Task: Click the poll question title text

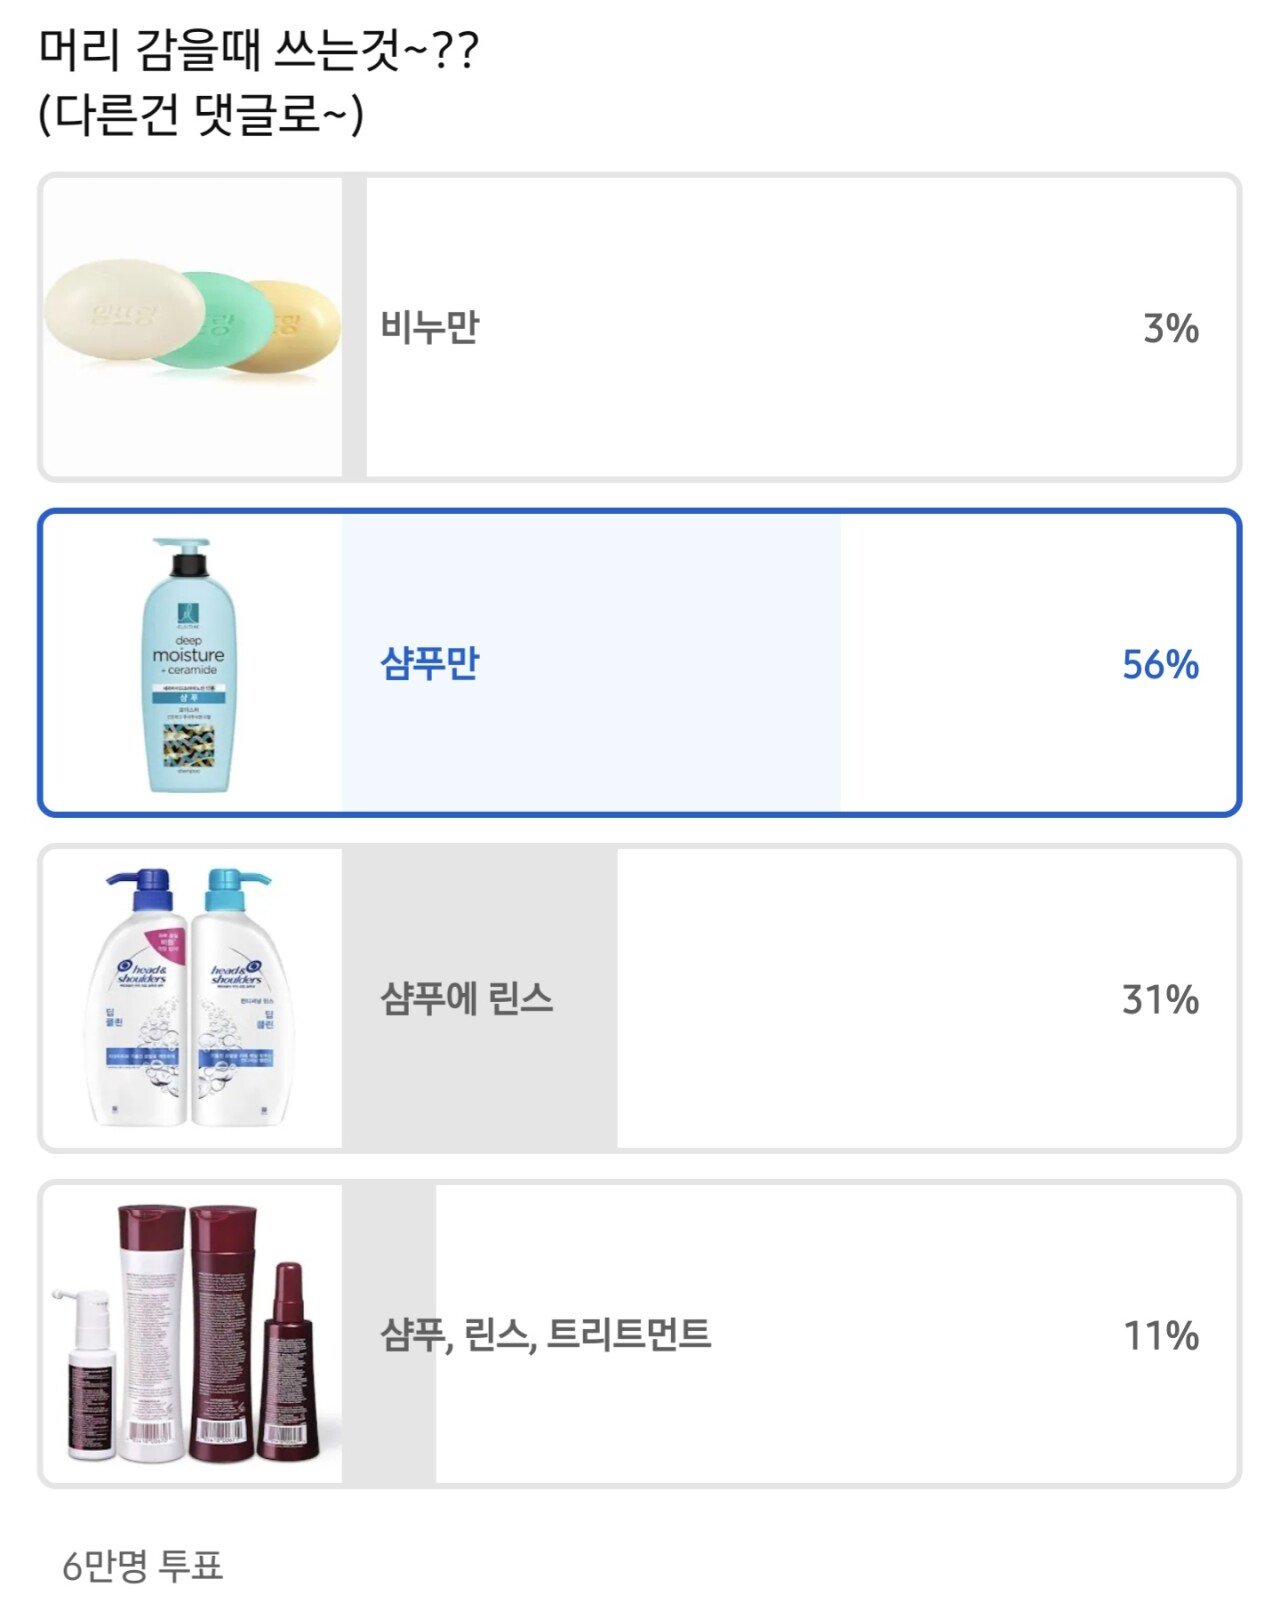Action: point(259,50)
